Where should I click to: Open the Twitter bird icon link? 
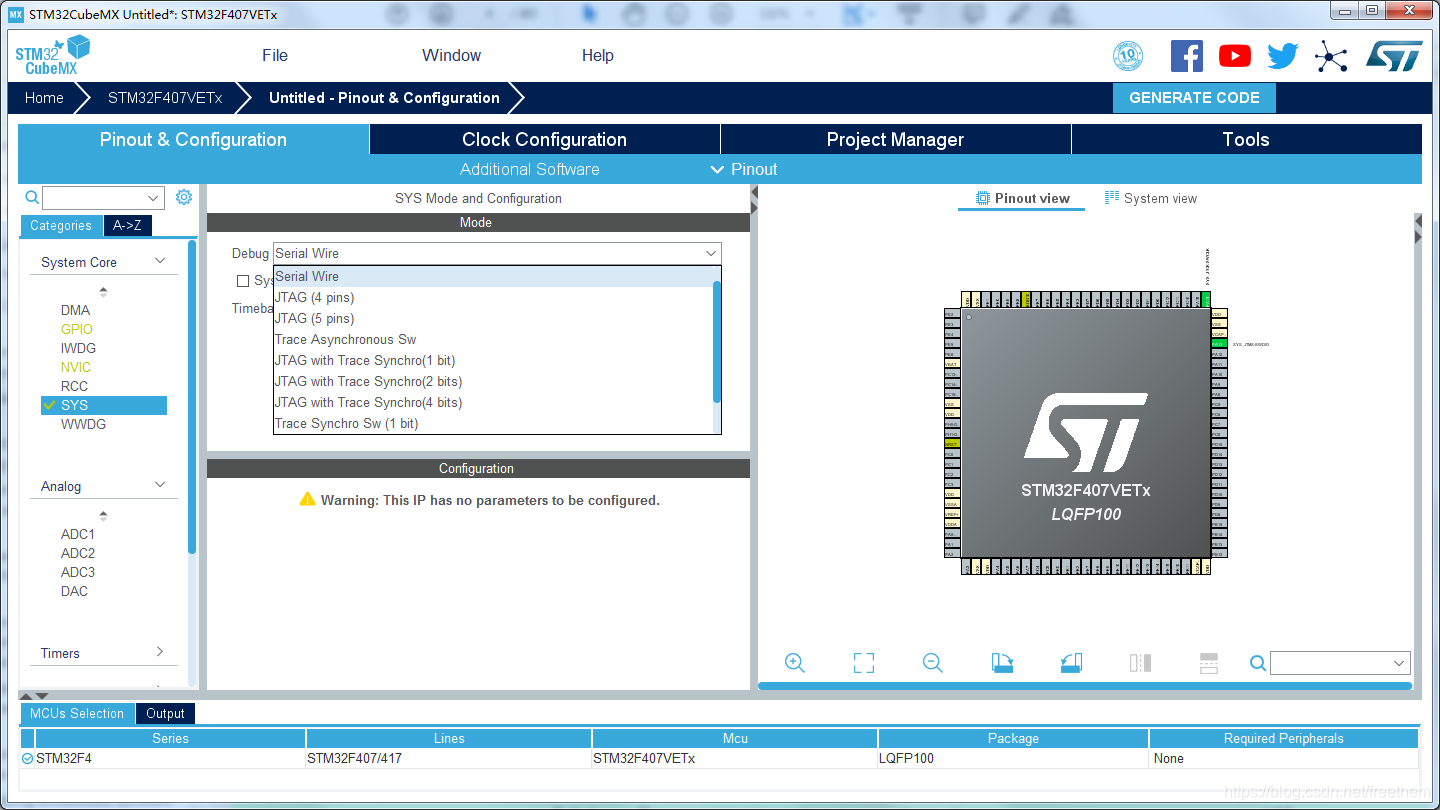click(1283, 56)
